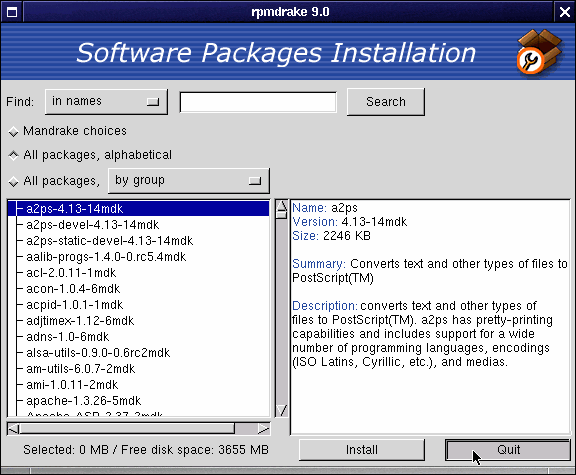Click the Search button

click(x=386, y=102)
